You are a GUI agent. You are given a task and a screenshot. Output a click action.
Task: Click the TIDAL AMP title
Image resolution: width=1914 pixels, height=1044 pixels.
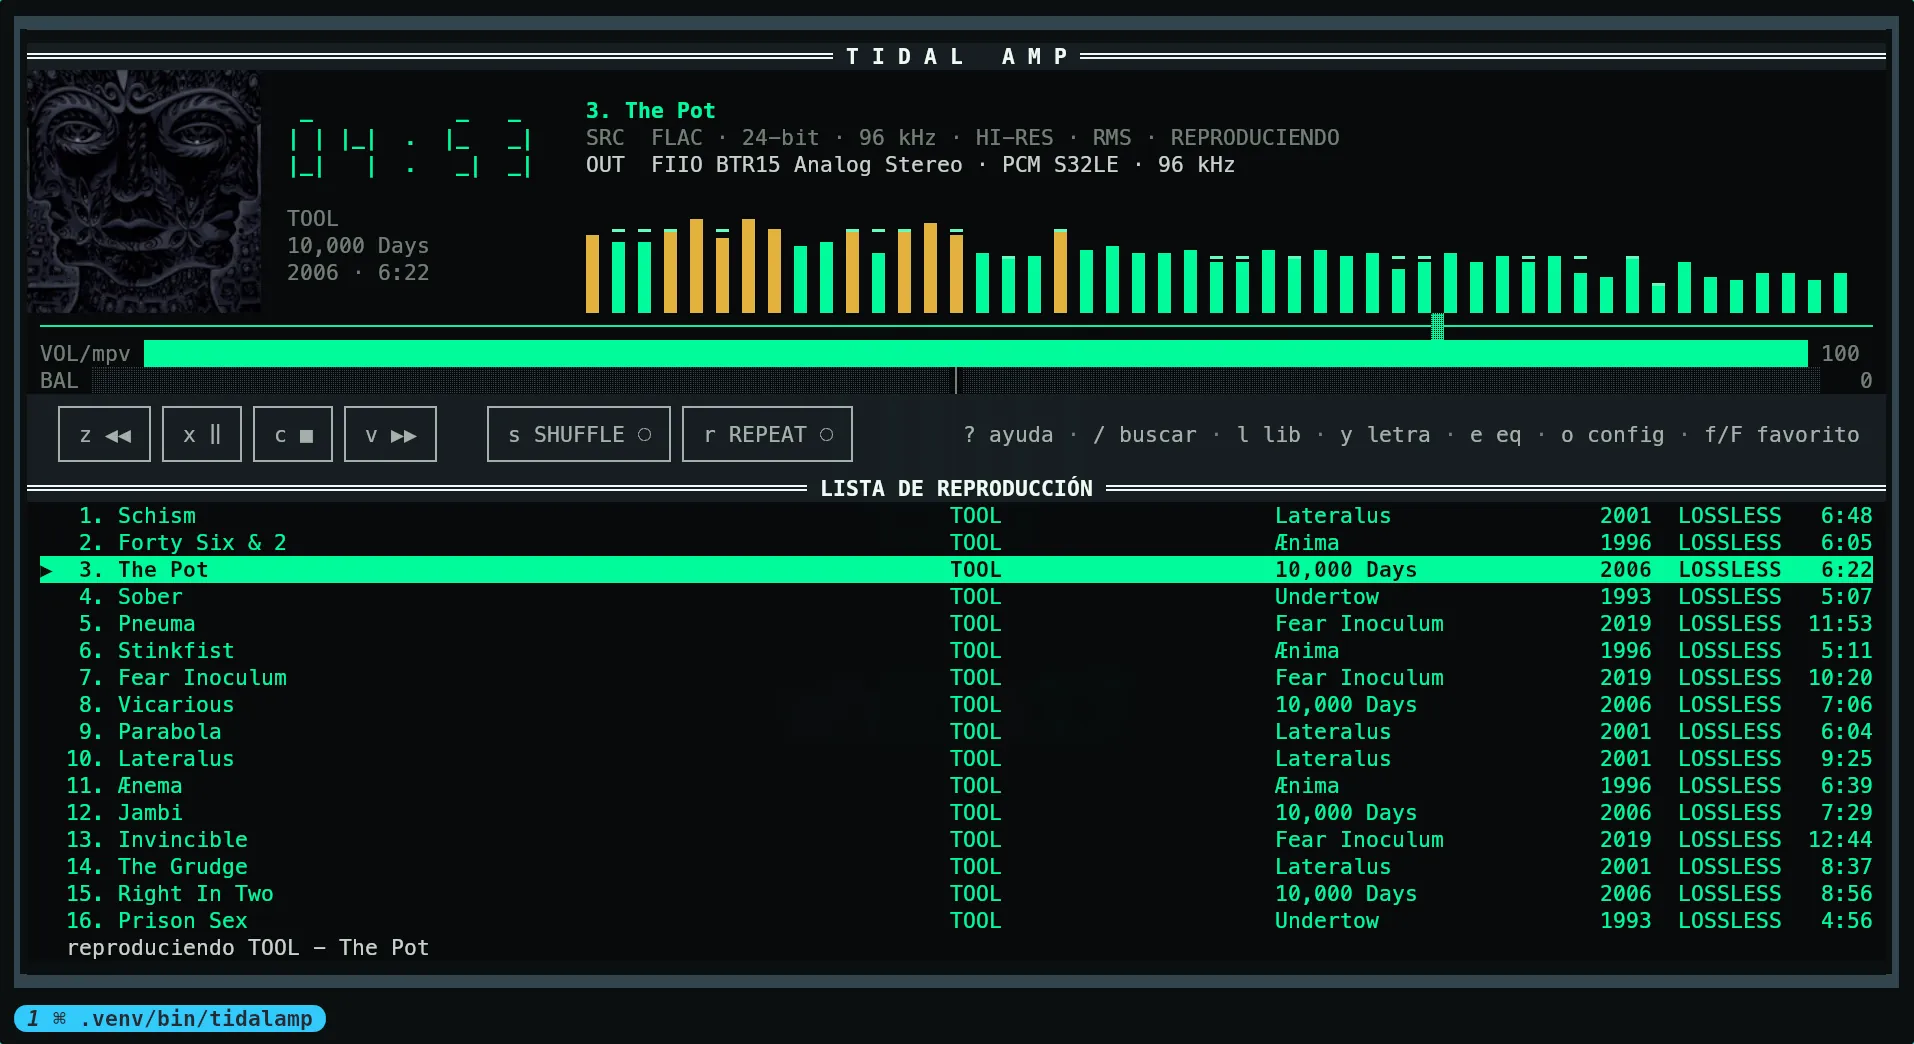(957, 56)
